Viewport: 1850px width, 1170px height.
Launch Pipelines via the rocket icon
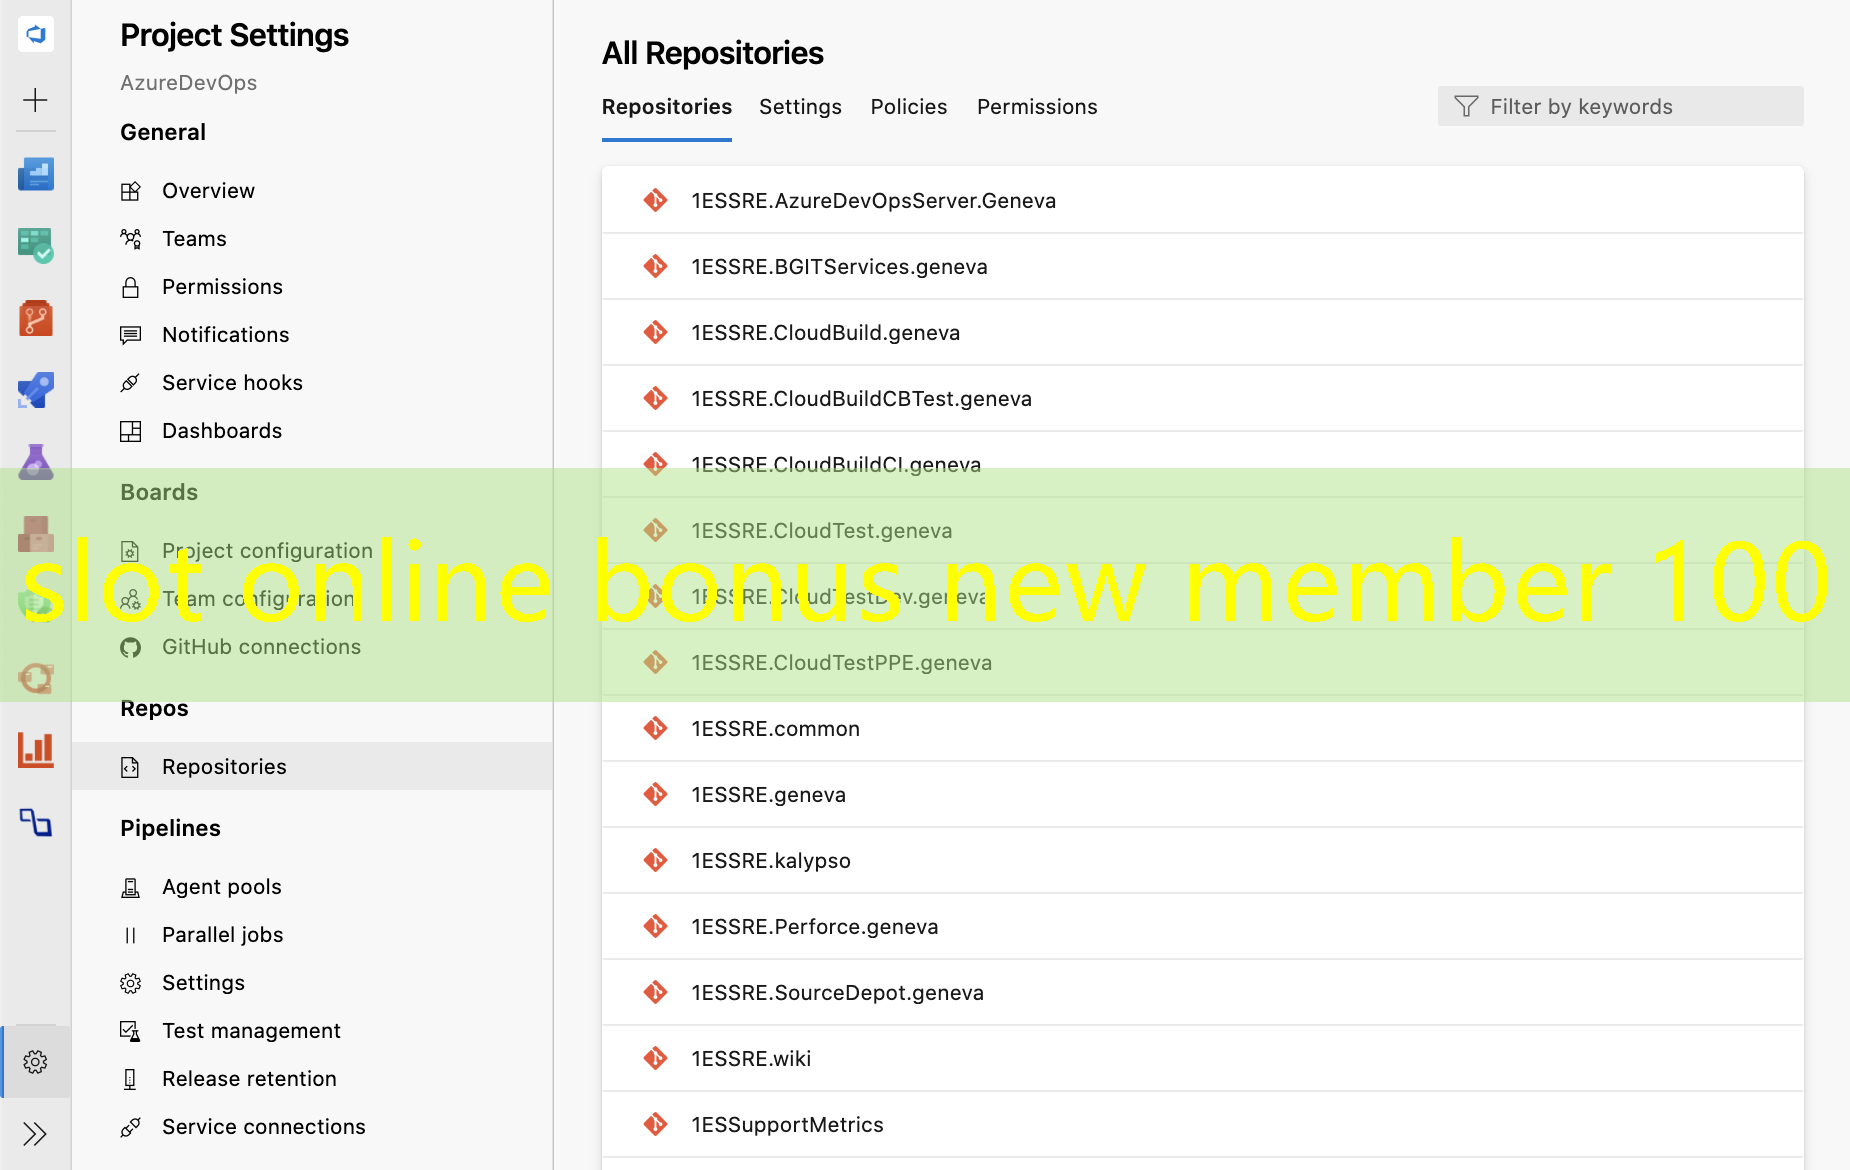36,390
